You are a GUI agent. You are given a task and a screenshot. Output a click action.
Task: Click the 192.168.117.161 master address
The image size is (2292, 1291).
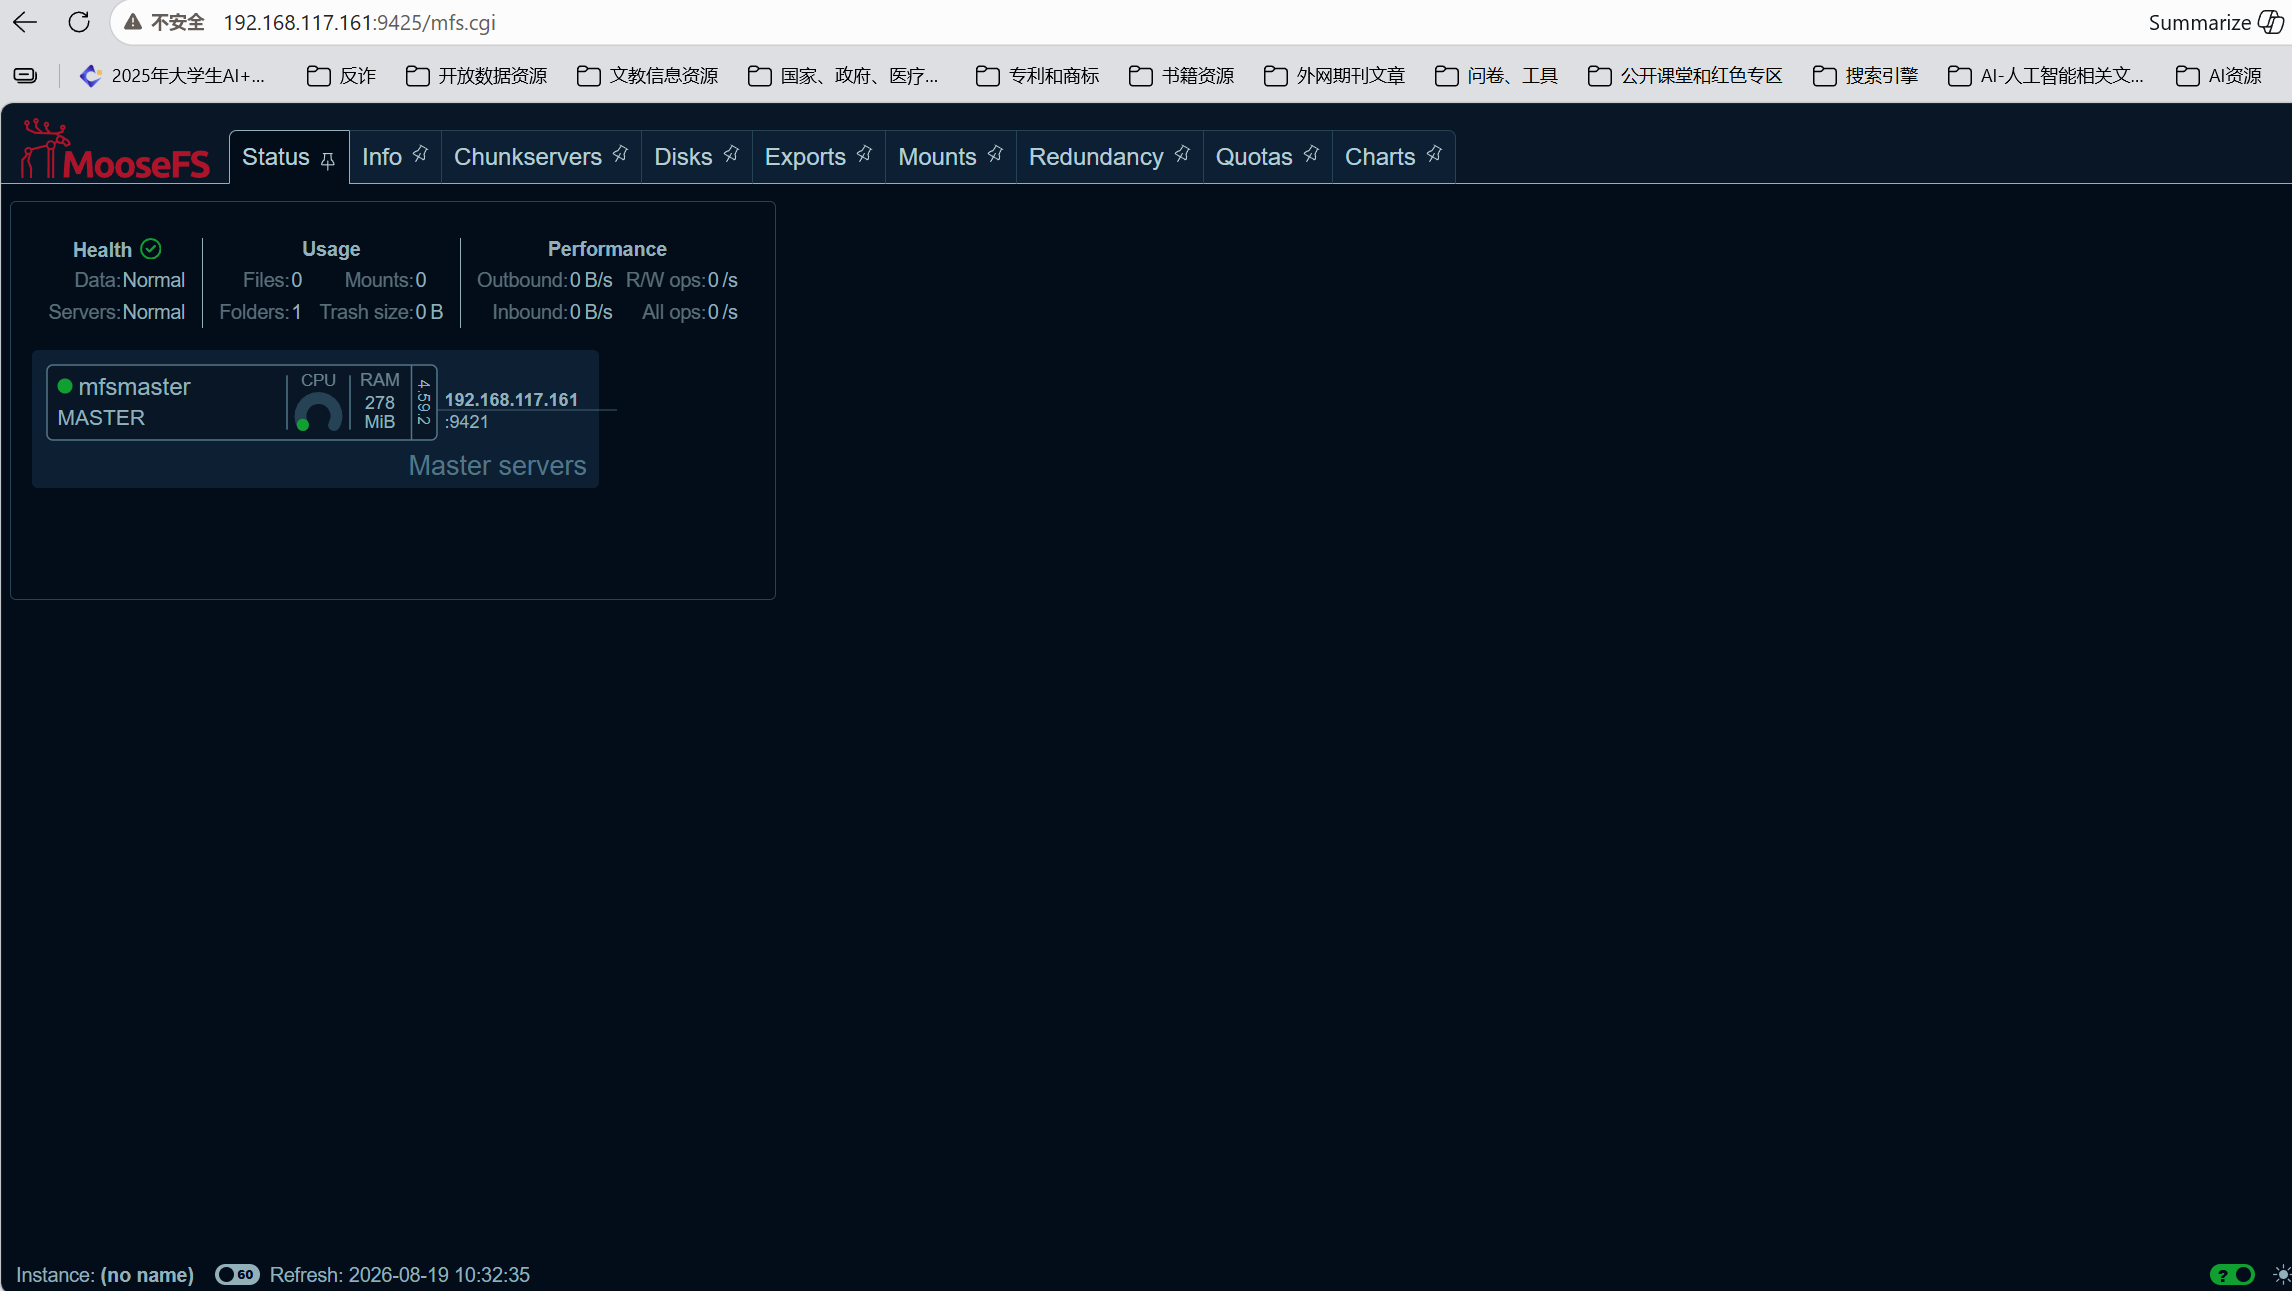511,399
